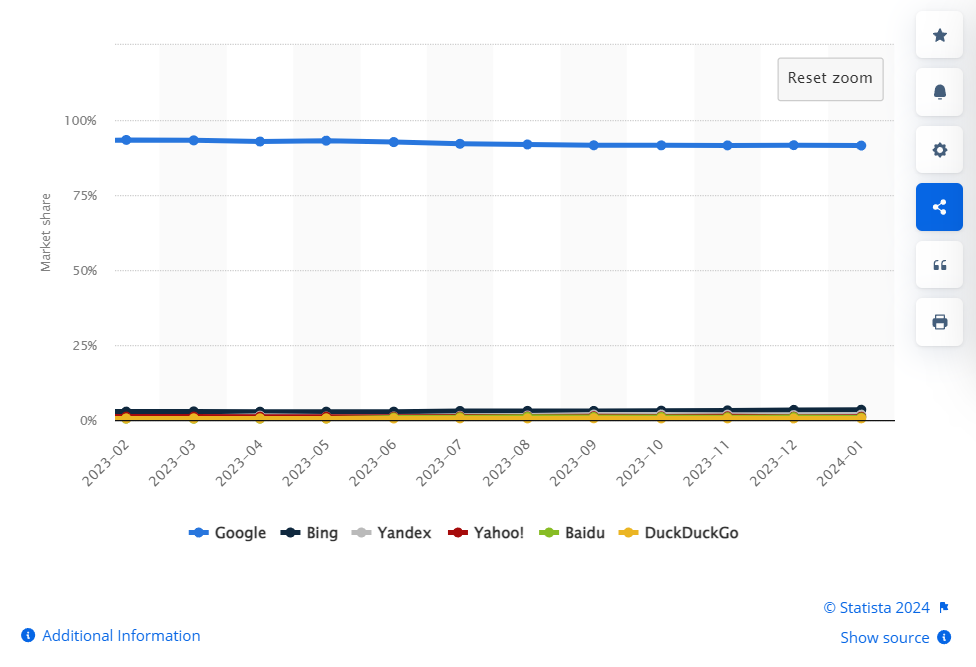Viewport: 976px width, 667px height.
Task: Click the blue share icon
Action: (939, 207)
